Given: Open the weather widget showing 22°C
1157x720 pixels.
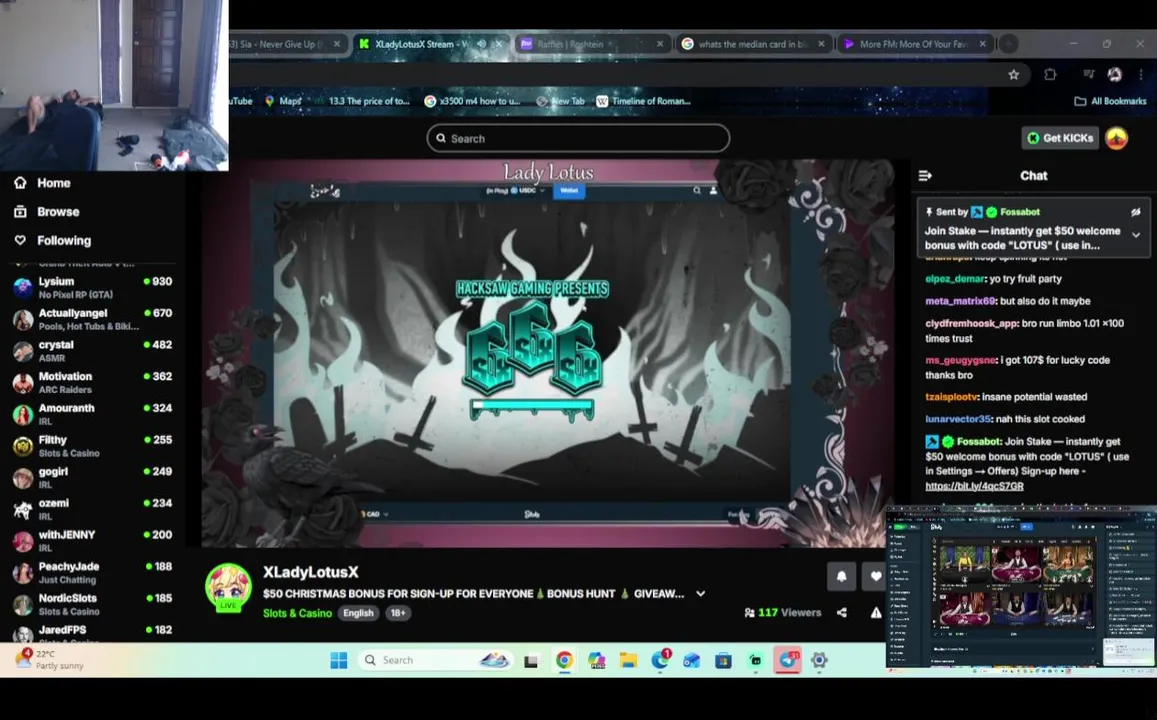Looking at the screenshot, I should [x=50, y=660].
